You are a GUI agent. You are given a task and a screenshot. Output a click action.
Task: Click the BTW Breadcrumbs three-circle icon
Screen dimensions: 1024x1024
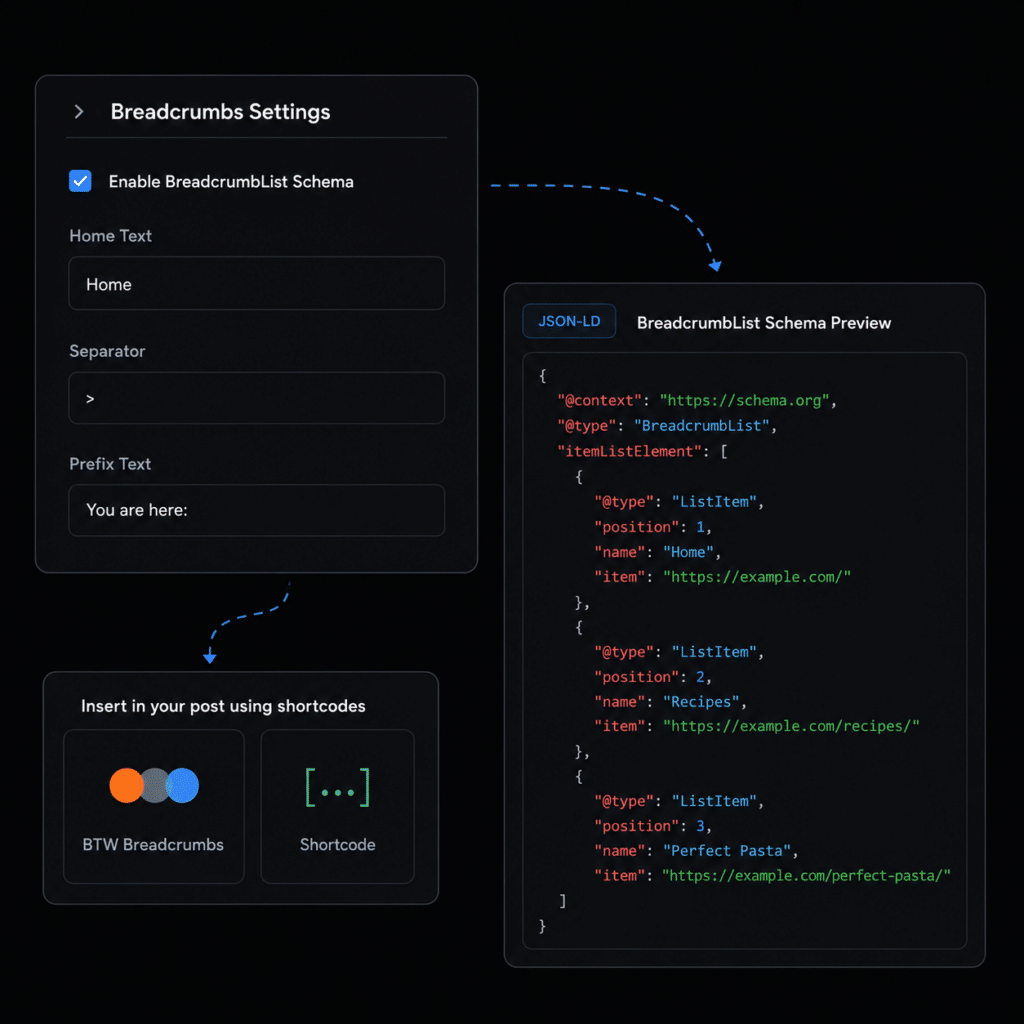point(154,785)
